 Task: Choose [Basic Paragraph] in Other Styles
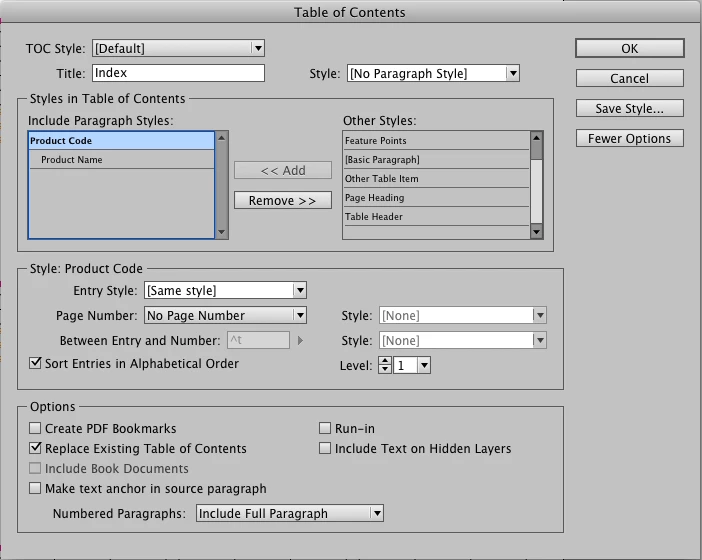pyautogui.click(x=437, y=159)
